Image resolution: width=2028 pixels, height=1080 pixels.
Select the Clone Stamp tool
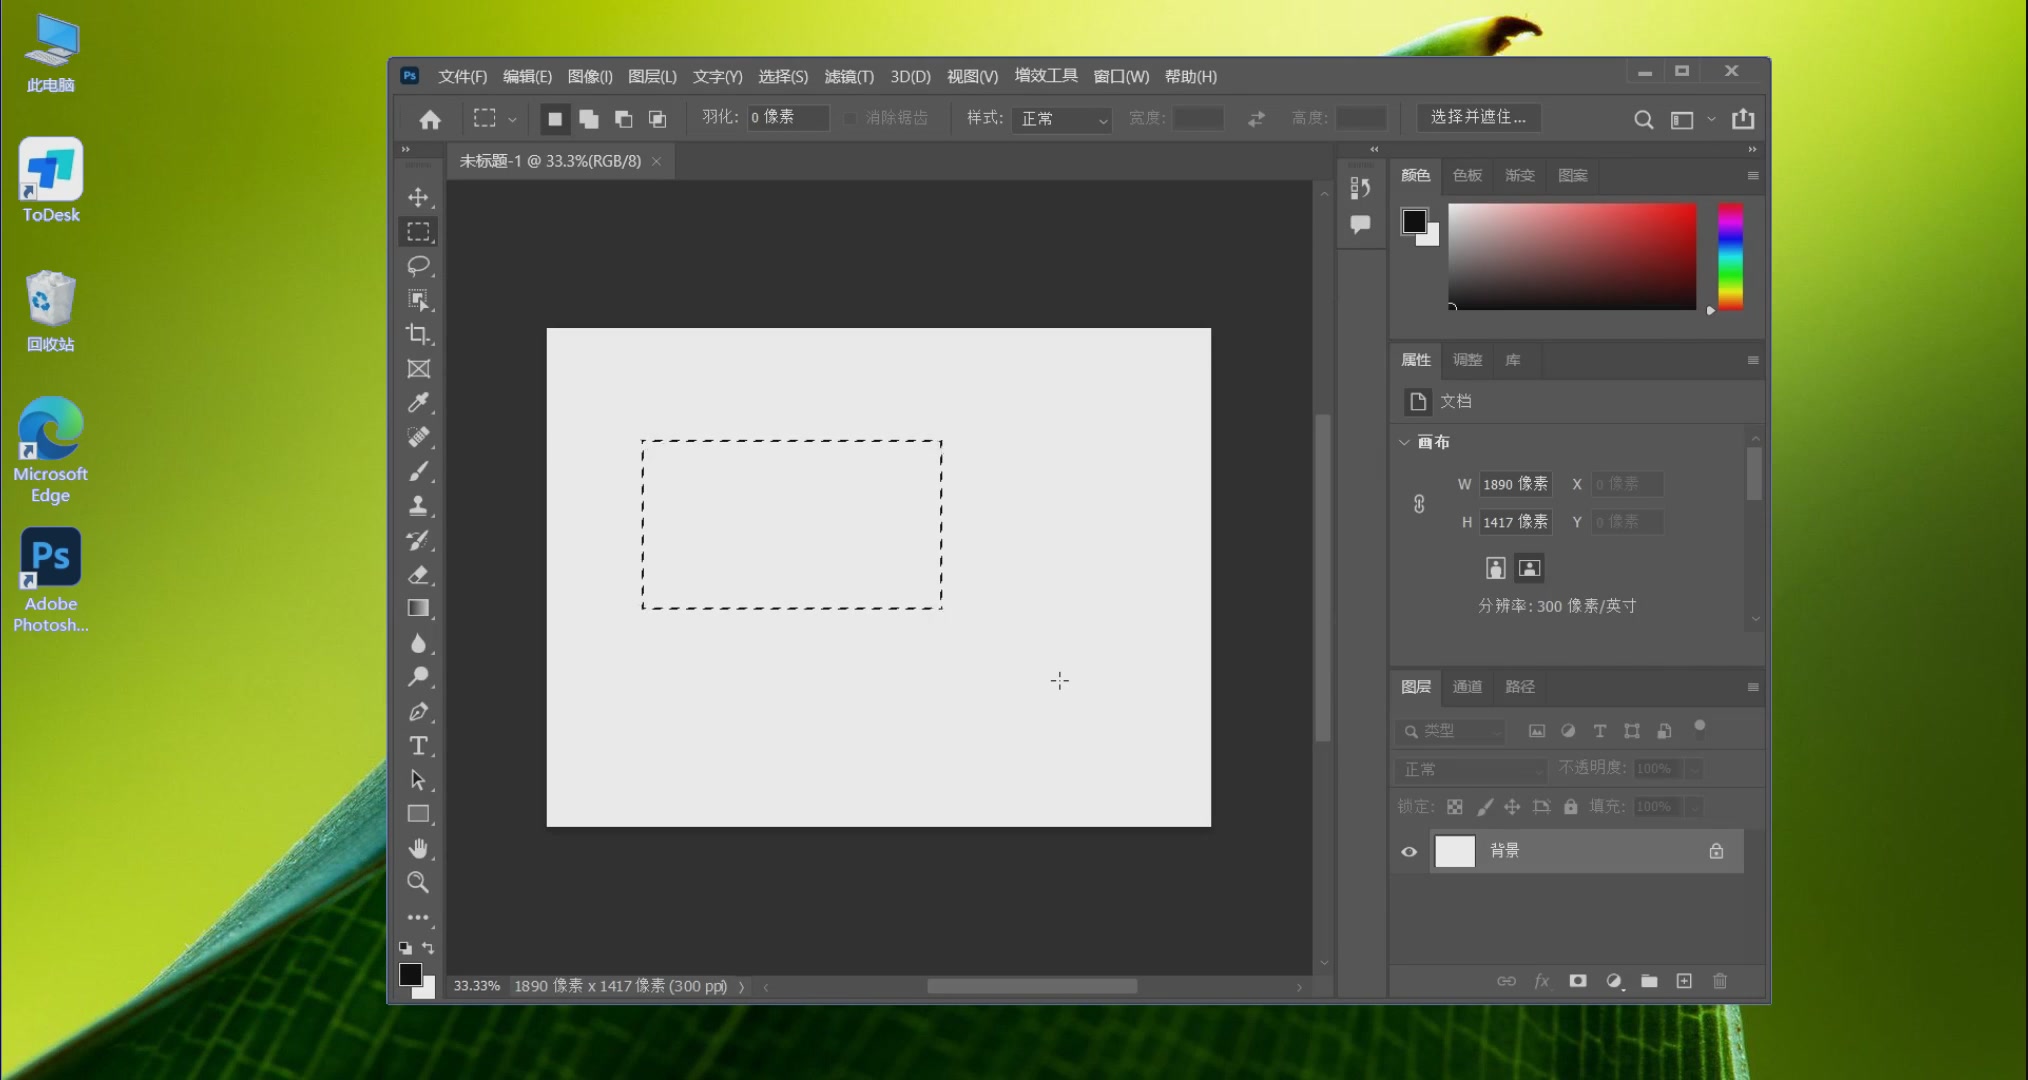[418, 505]
